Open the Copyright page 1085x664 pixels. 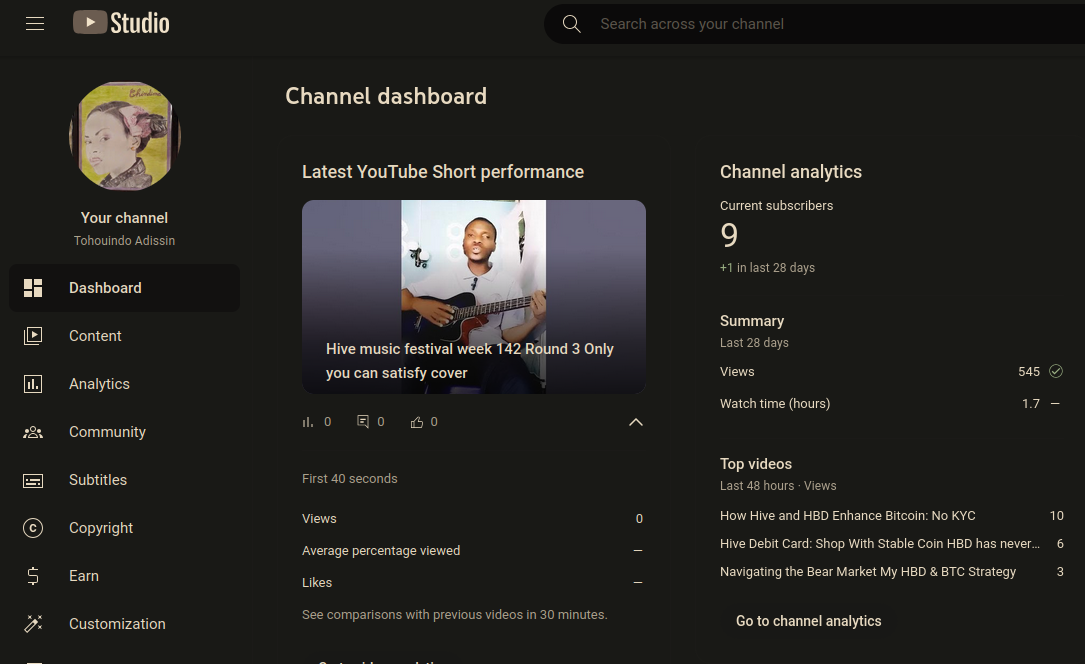point(125,528)
